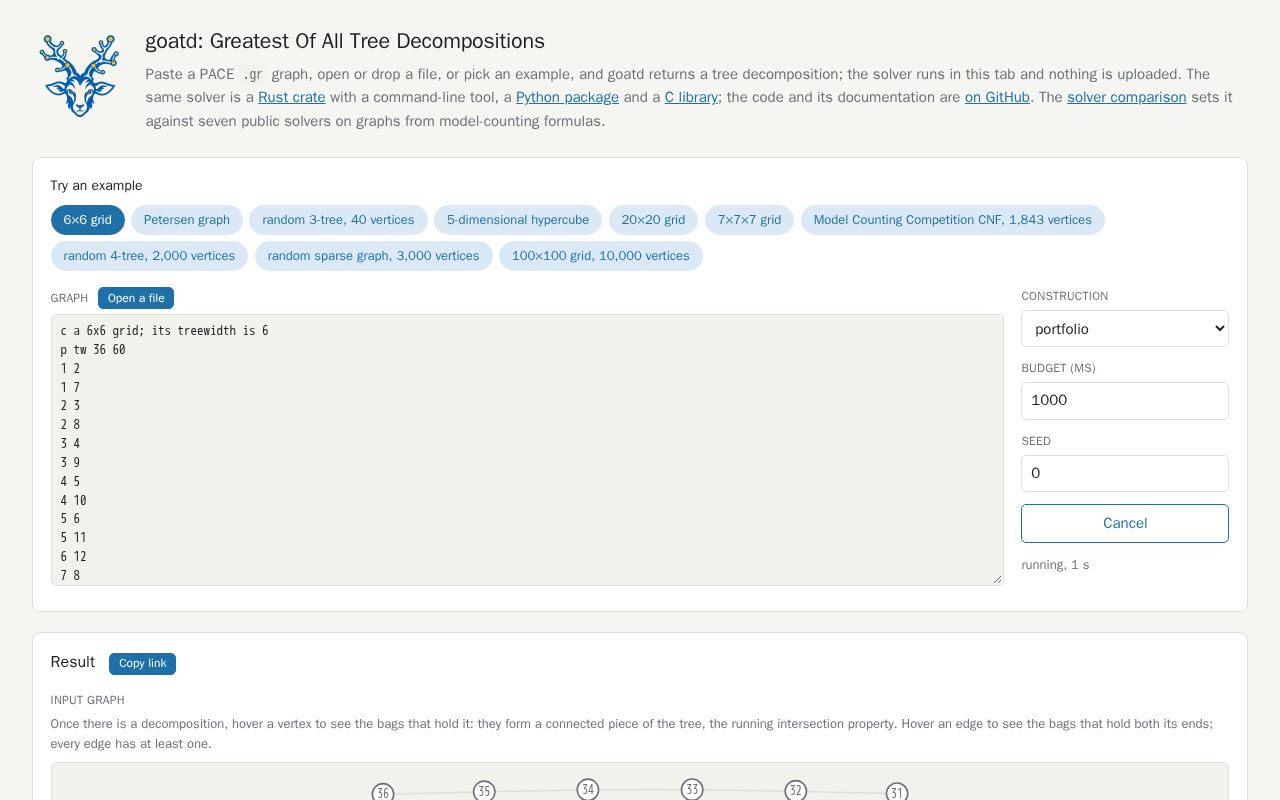Expand the construction portfolio dropdown
The image size is (1280, 800).
(x=1125, y=329)
